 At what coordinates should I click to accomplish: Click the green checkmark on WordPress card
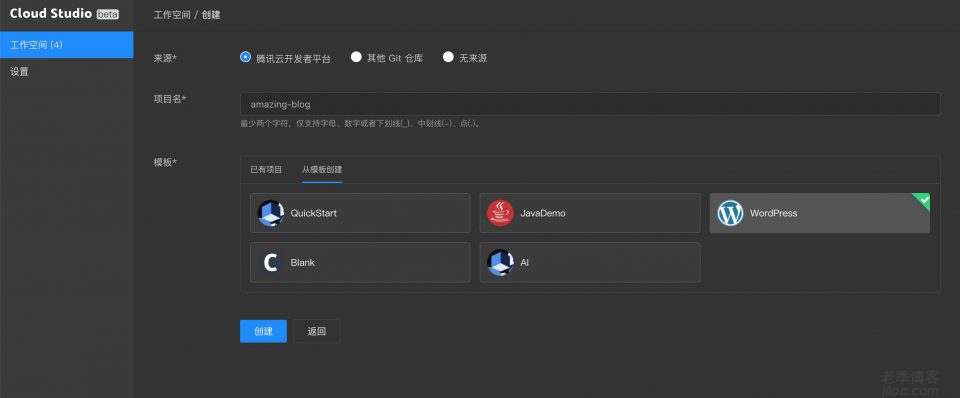pyautogui.click(x=923, y=200)
